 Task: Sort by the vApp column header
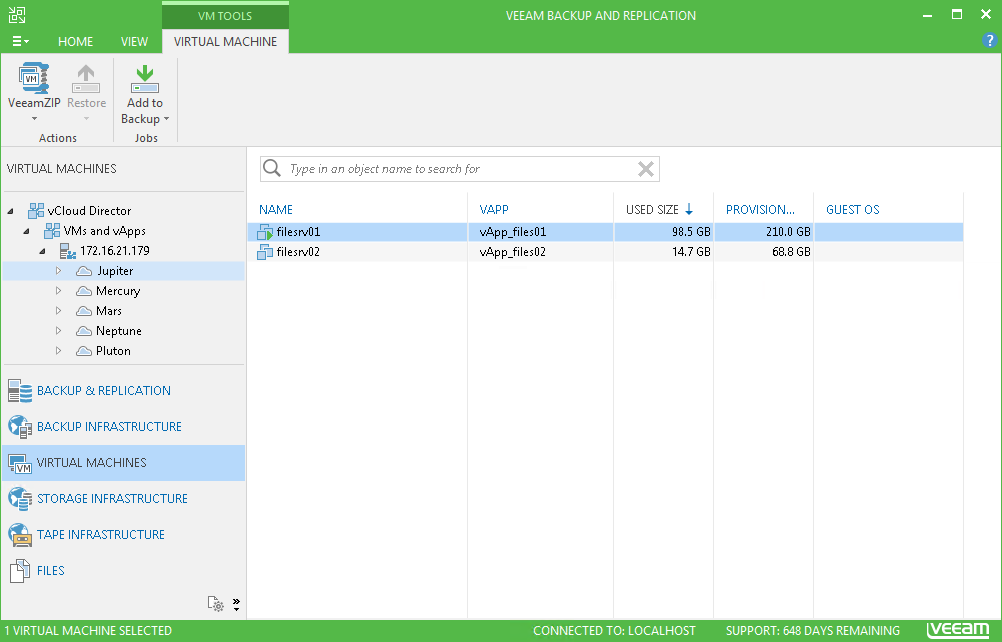(x=494, y=210)
